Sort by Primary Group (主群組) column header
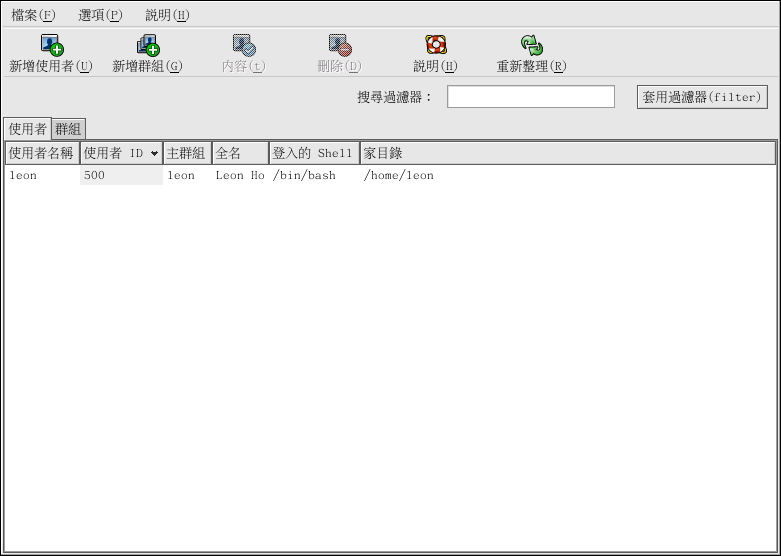This screenshot has height=556, width=781. [x=186, y=153]
